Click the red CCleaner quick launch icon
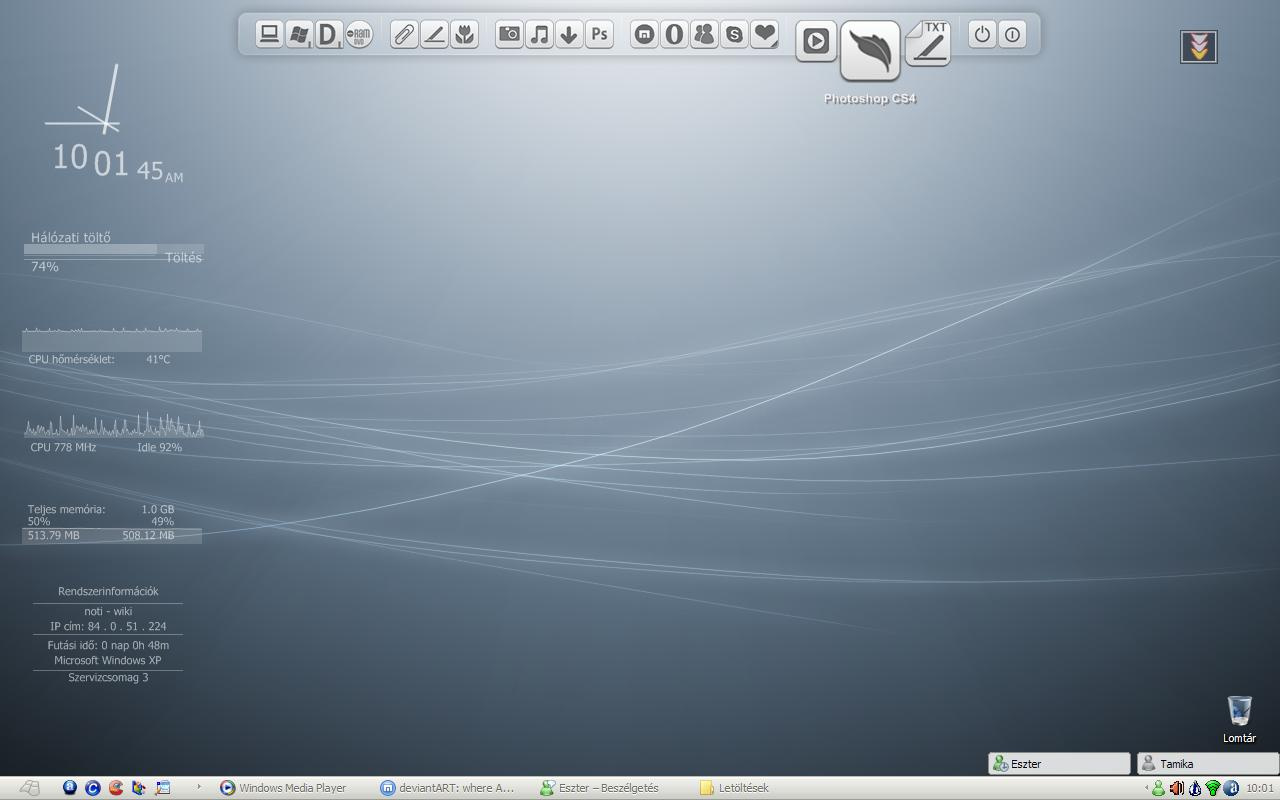Viewport: 1280px width, 800px height. tap(115, 788)
